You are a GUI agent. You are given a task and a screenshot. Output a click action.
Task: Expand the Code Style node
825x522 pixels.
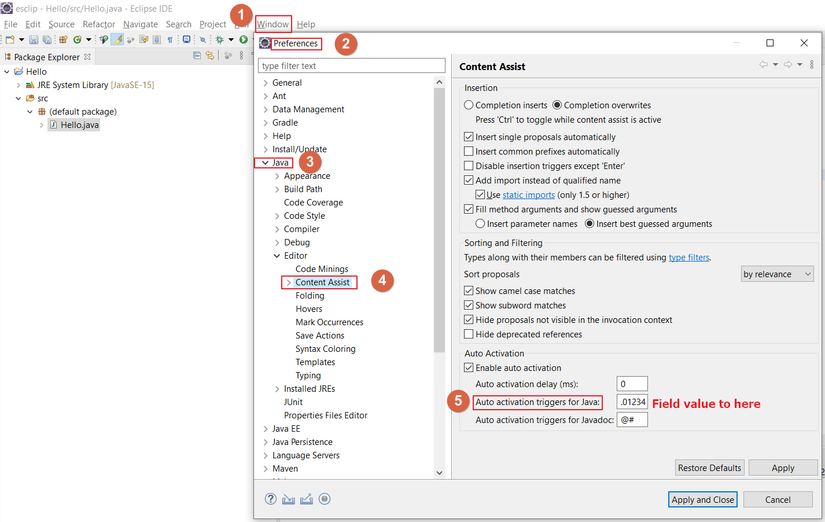tap(277, 216)
